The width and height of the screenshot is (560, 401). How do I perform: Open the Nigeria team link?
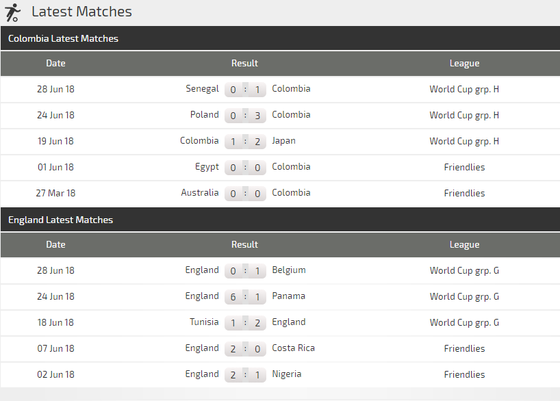286,374
